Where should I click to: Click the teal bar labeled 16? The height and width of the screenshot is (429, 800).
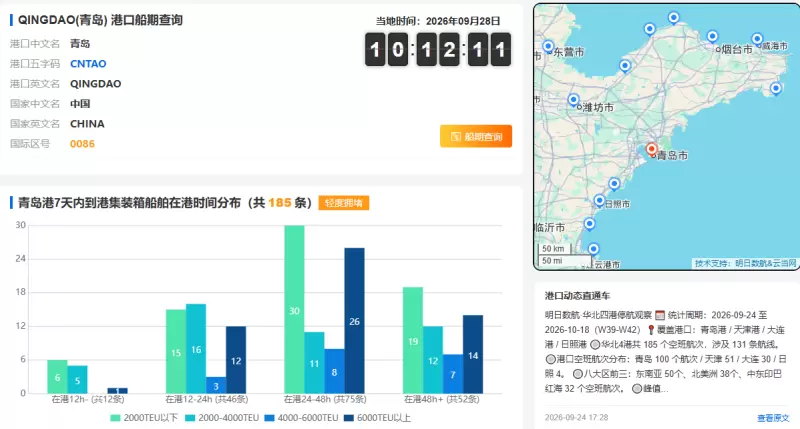pyautogui.click(x=196, y=348)
